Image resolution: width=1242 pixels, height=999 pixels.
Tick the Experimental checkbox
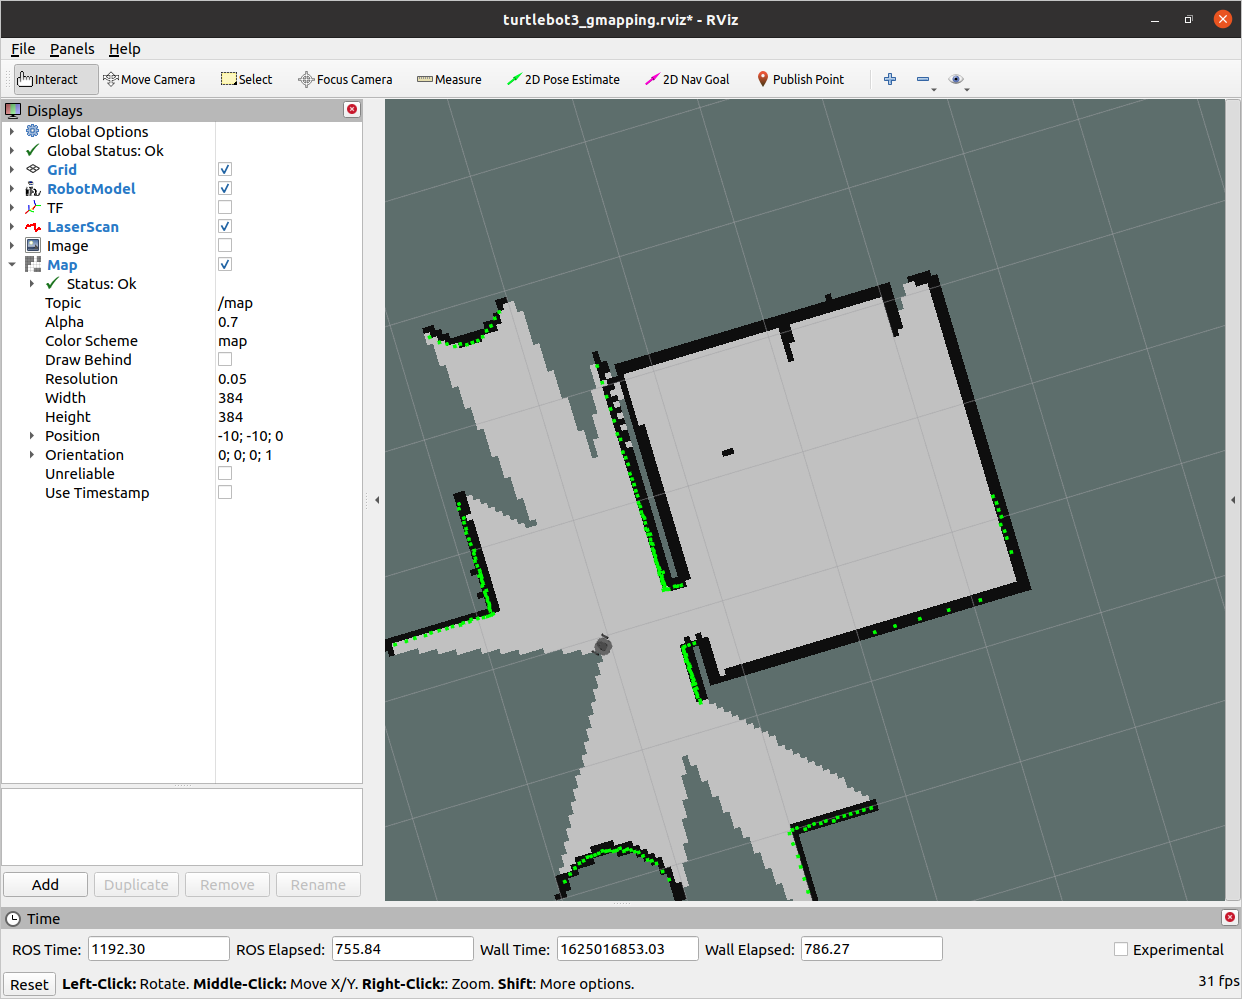click(x=1121, y=949)
